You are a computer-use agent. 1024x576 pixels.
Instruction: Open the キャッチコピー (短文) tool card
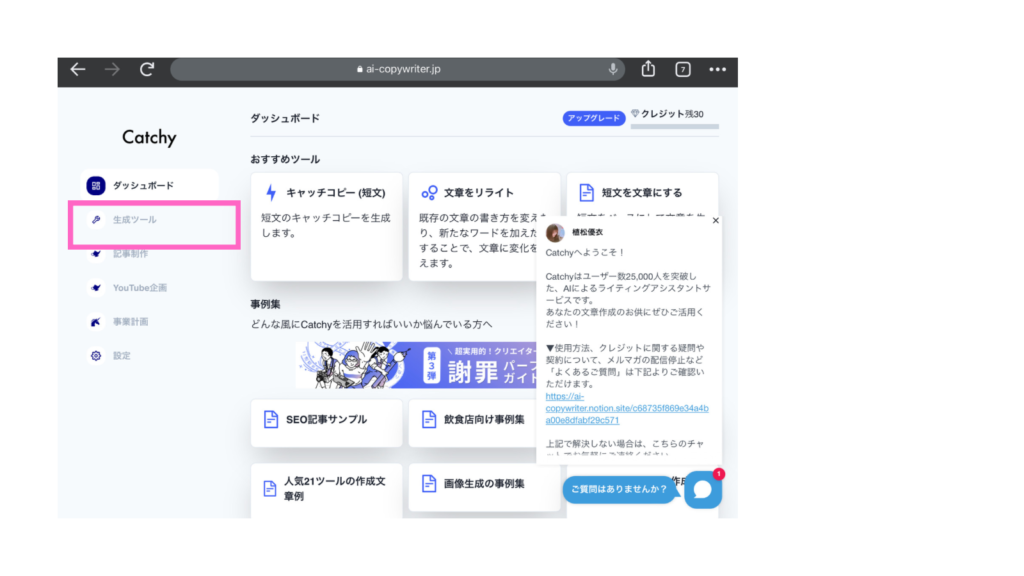327,227
